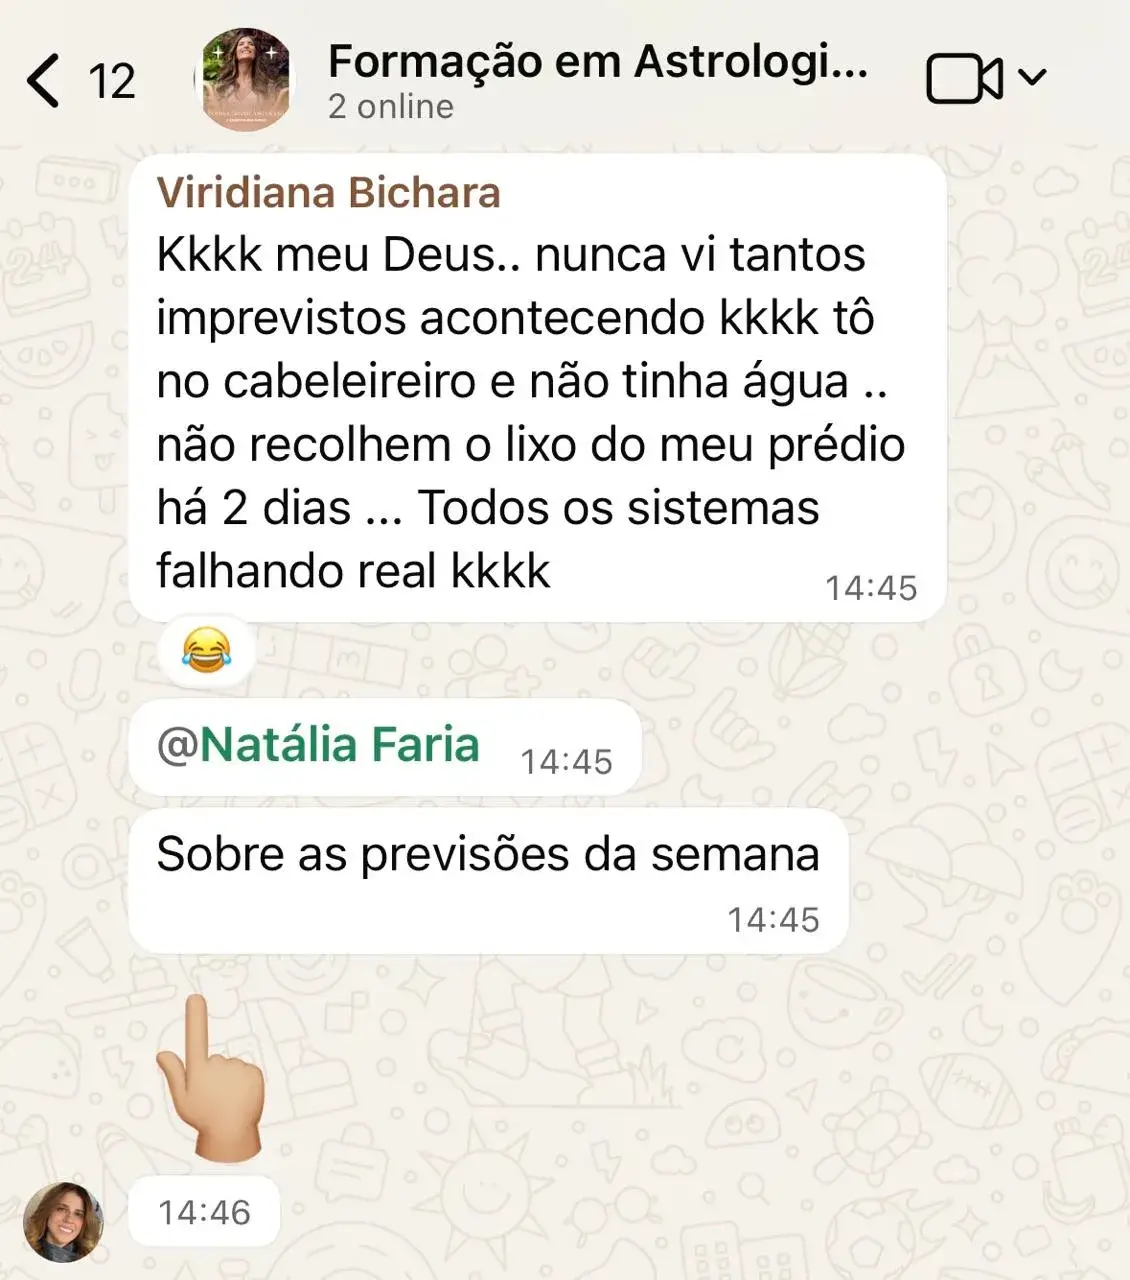Tap the laughing emoji reaction
Screen dimensions: 1130x1280
(x=207, y=650)
